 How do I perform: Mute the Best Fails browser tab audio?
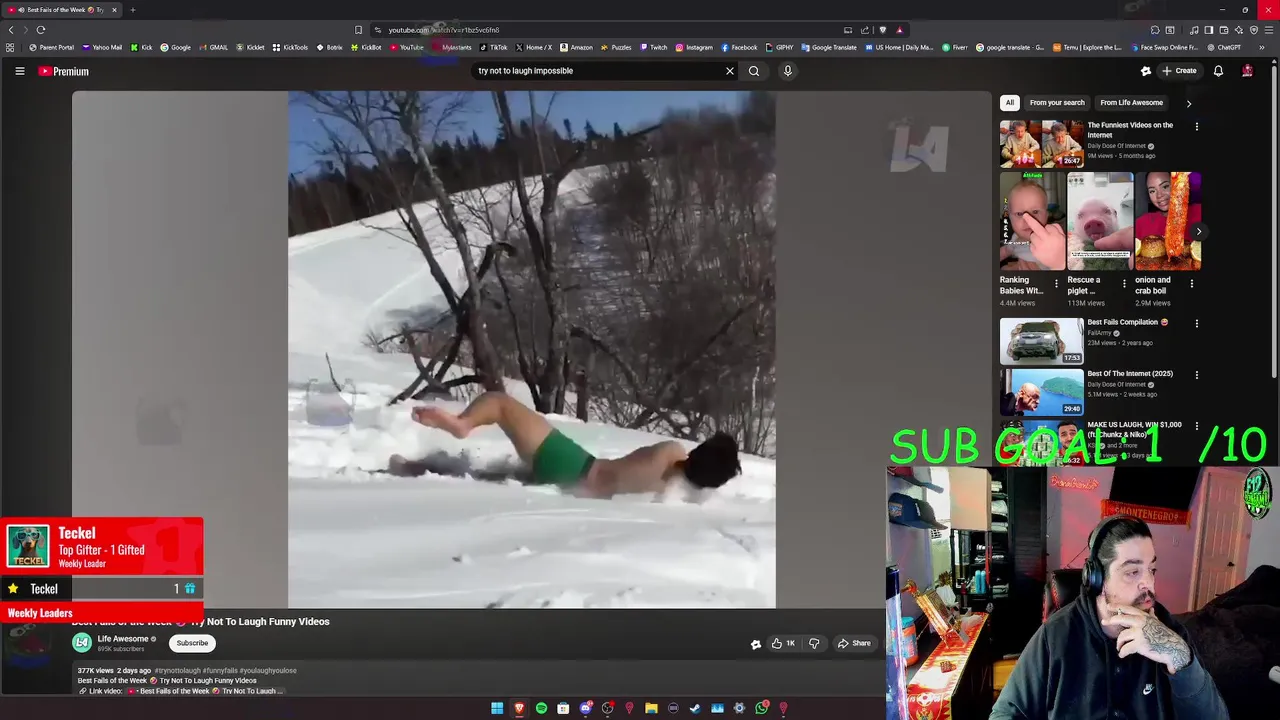point(21,10)
